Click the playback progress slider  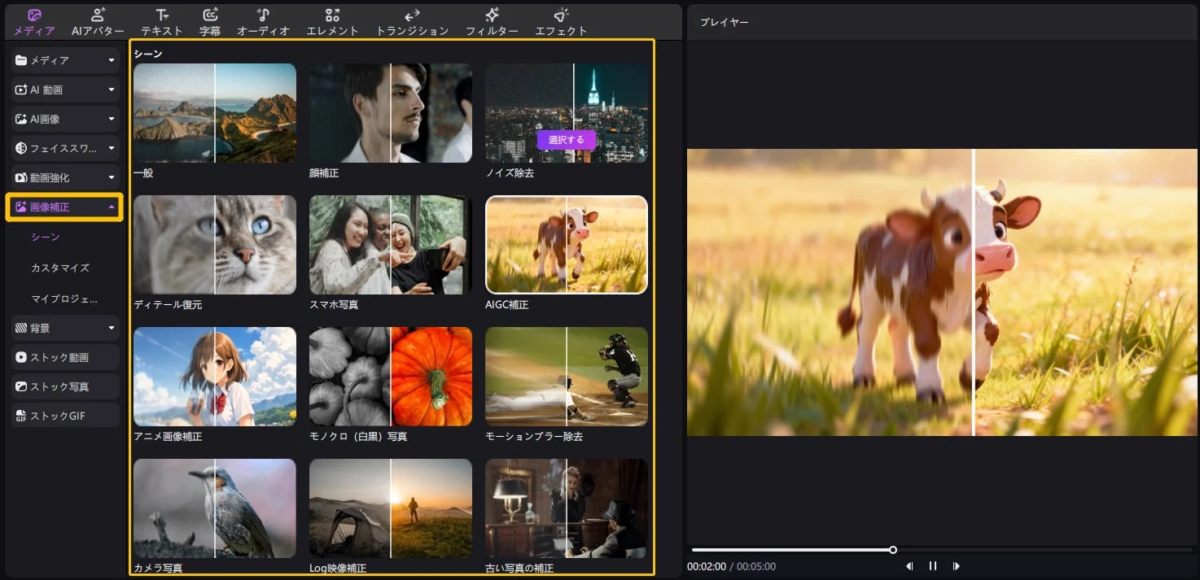pos(893,548)
